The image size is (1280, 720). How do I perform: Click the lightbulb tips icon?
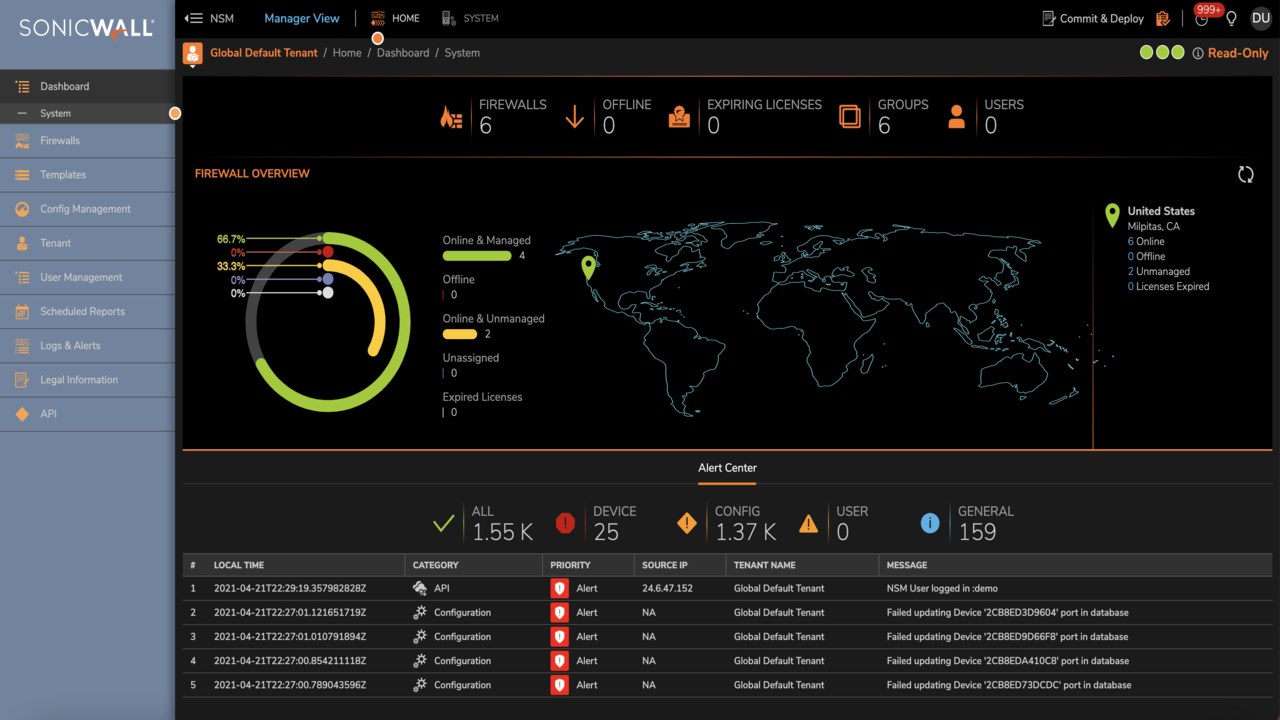pos(1231,18)
